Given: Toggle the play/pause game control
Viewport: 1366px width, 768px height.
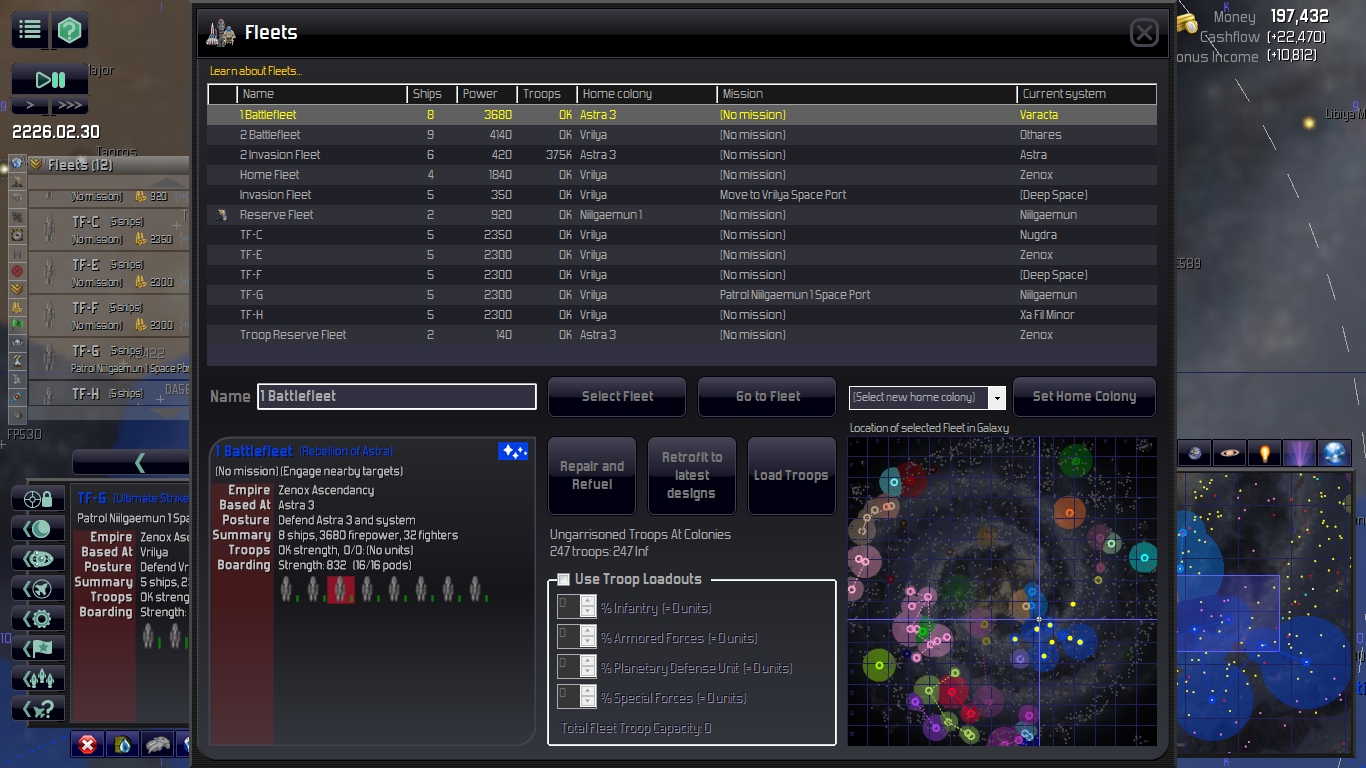Looking at the screenshot, I should pos(50,80).
